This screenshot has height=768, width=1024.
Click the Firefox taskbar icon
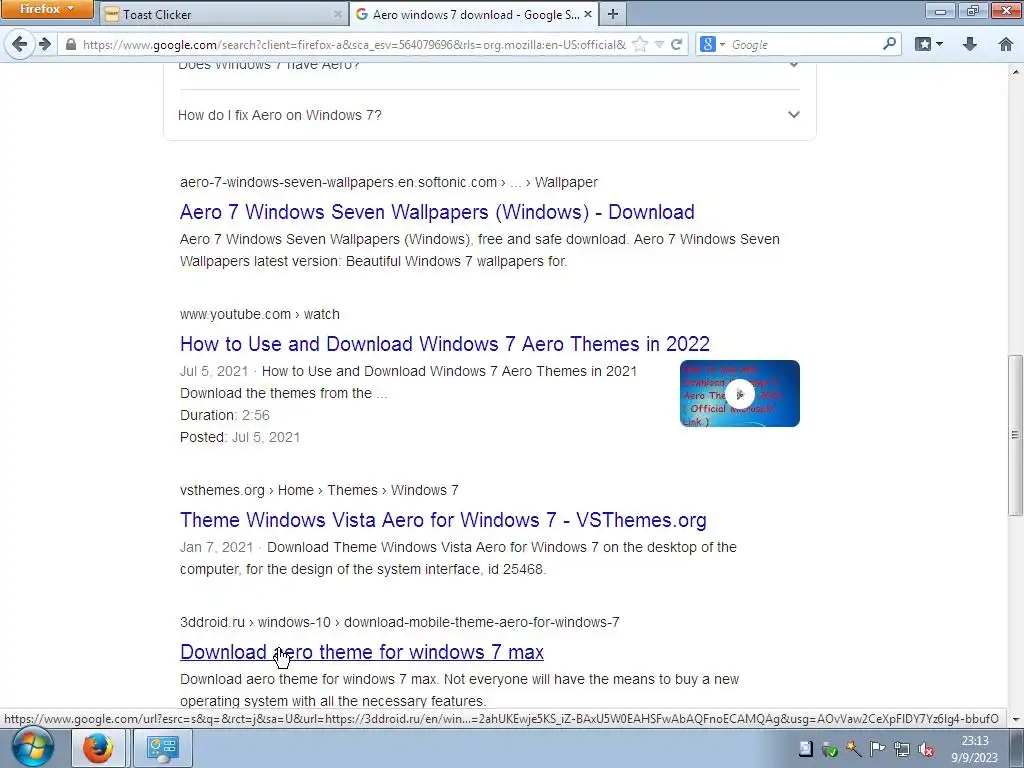pos(97,748)
